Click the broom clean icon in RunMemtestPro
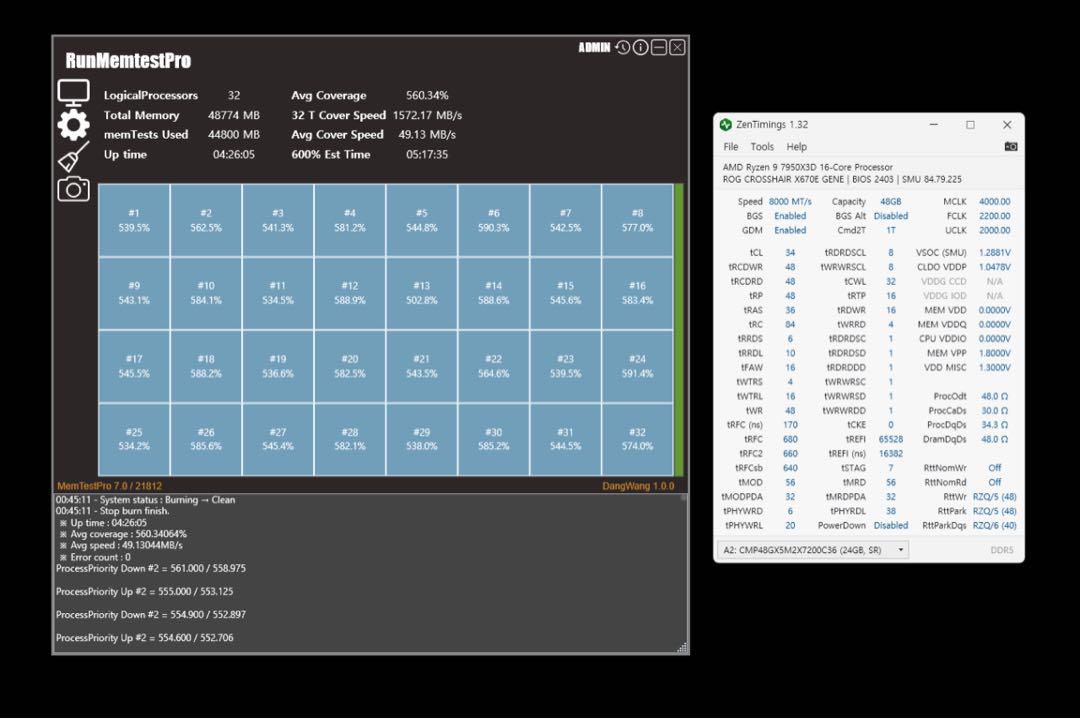This screenshot has width=1080, height=719. click(73, 156)
